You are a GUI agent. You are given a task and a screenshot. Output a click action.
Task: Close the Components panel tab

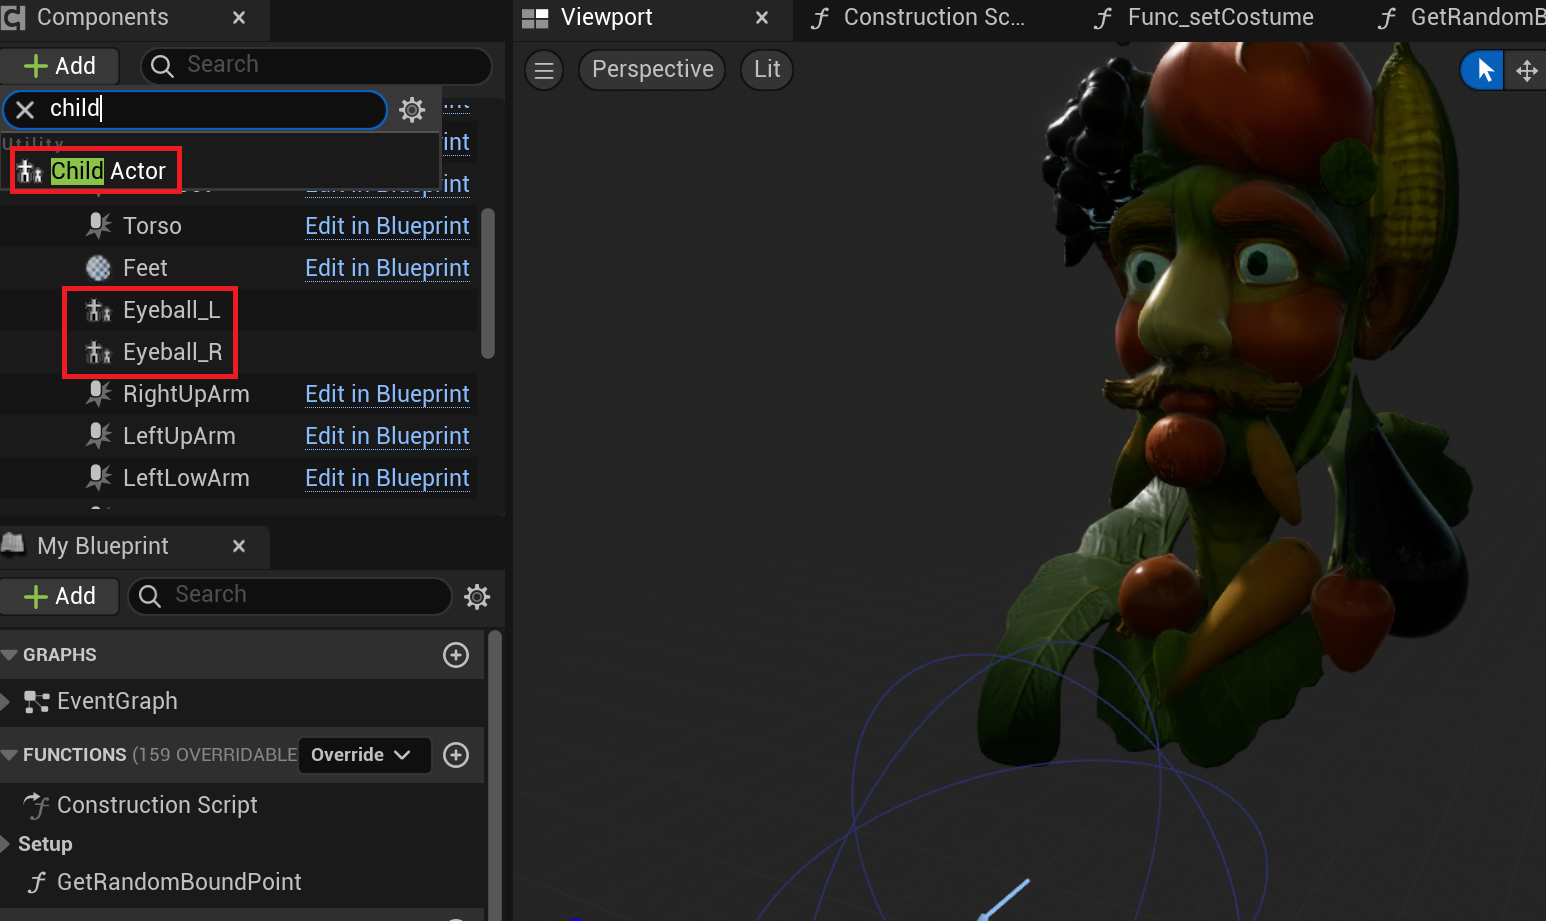(239, 18)
